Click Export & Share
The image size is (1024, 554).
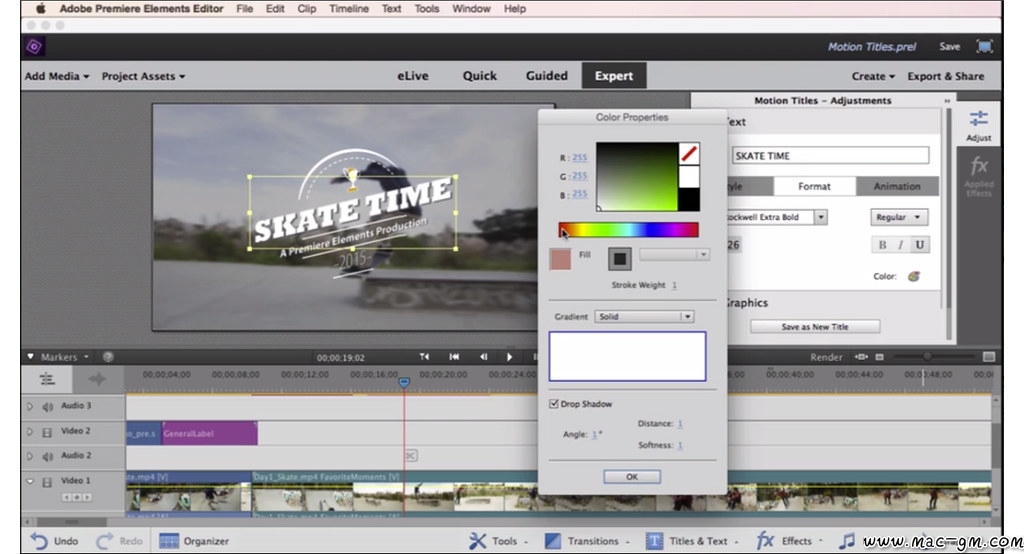(946, 76)
